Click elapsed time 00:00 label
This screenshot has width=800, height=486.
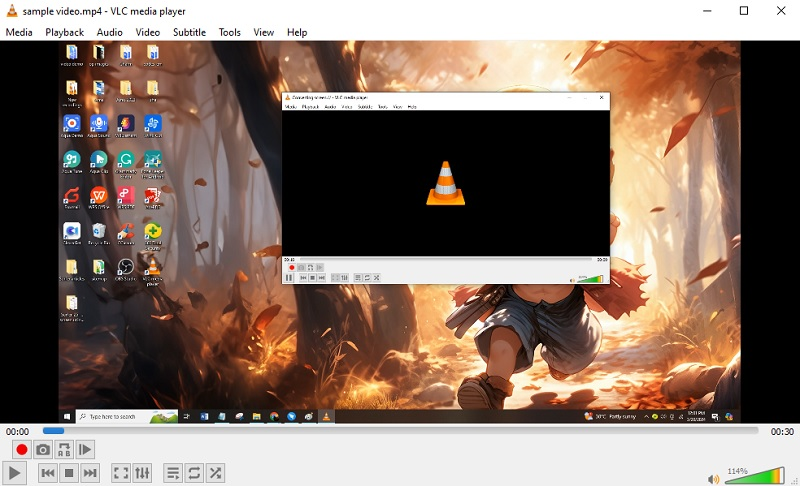click(x=17, y=431)
